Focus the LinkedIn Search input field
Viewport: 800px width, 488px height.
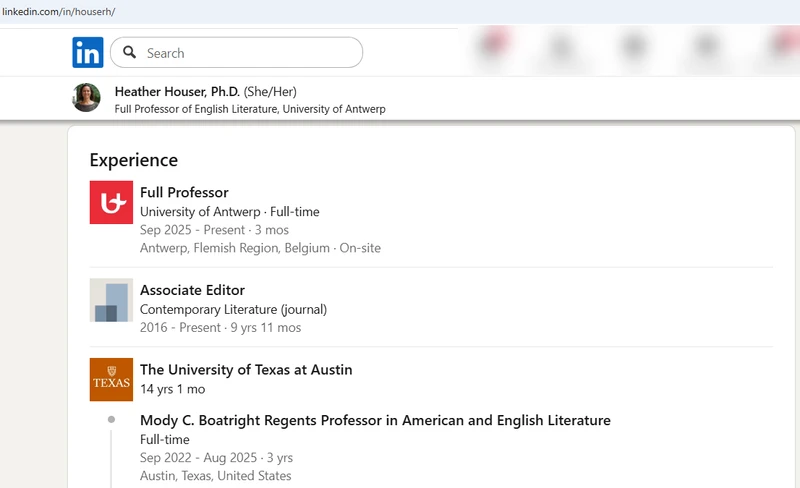tap(236, 52)
